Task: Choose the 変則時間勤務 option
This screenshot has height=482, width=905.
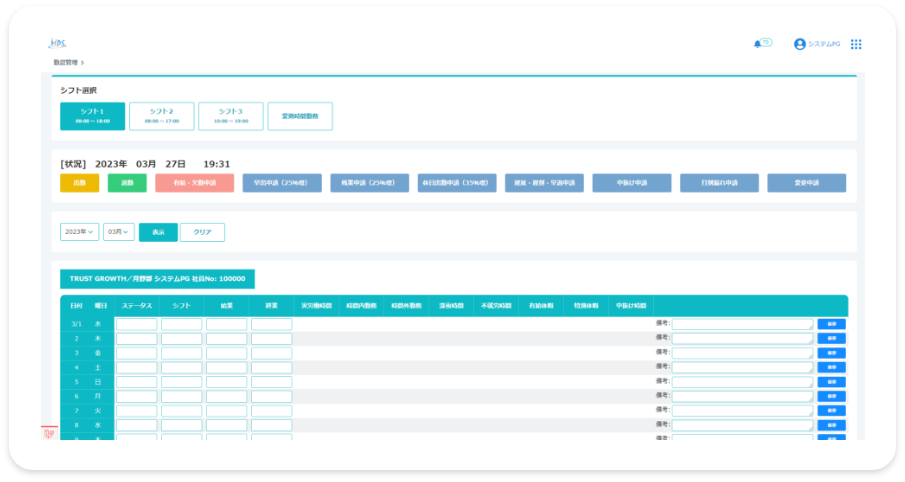Action: 300,116
